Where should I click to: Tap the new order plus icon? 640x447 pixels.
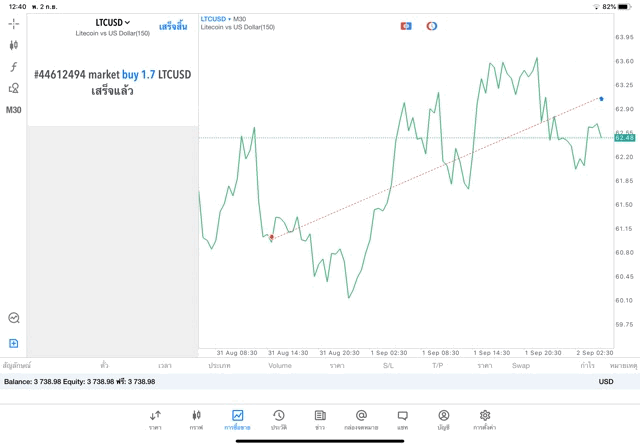pos(14,343)
